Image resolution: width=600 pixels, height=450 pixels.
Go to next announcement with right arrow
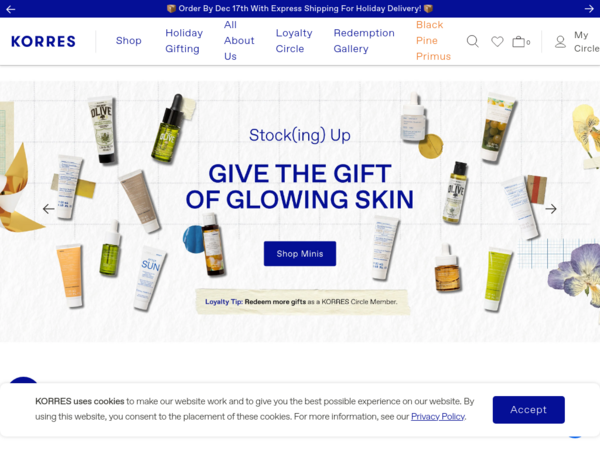589,9
